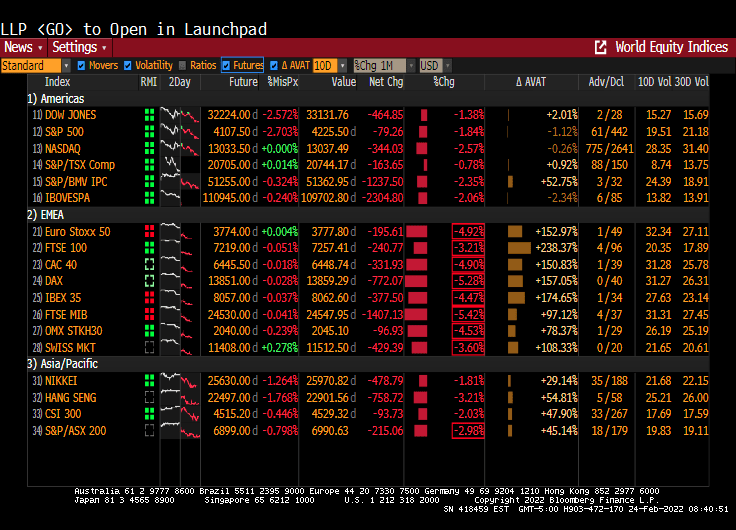736x530 pixels.
Task: Expand the 10D AVAT period dropdown
Action: pos(325,66)
